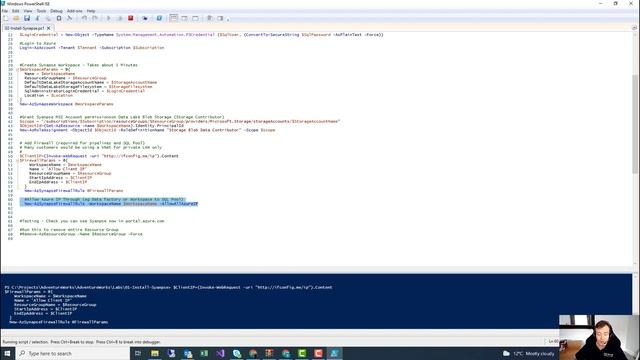Click the 'Running script / selection' status bar message
Screen dimensions: 640x360
point(82,342)
